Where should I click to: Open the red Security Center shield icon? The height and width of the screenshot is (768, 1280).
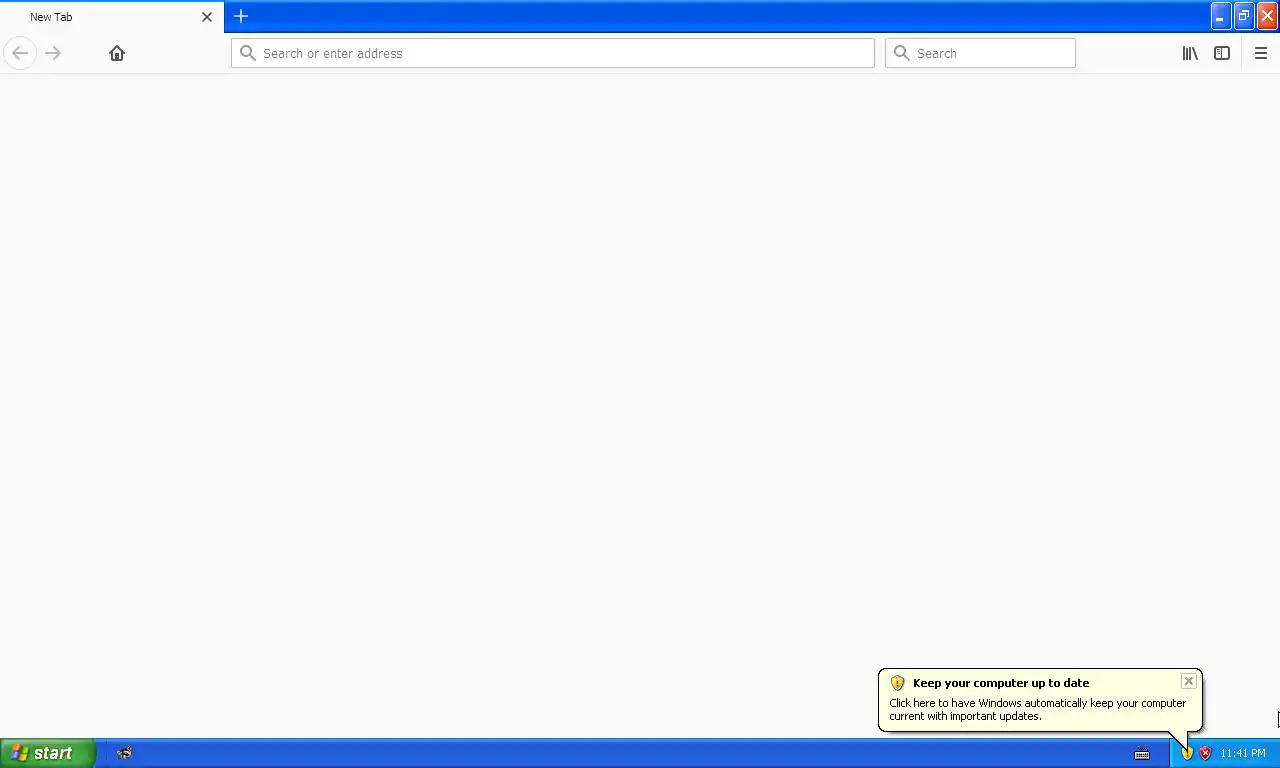pos(1205,753)
